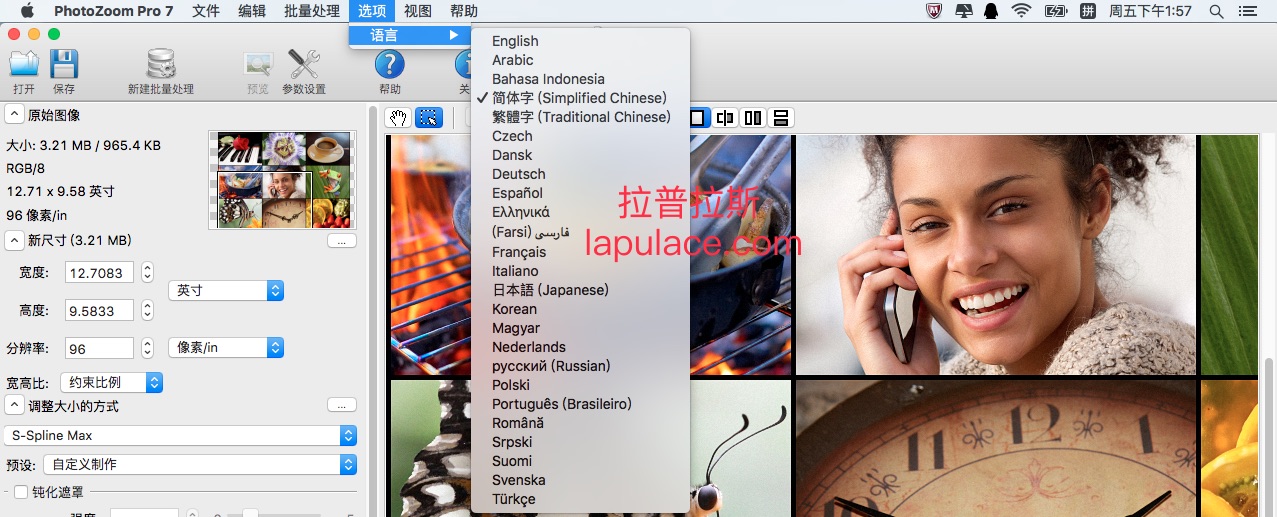Click the blue Help (帮助) question mark icon

pos(389,65)
